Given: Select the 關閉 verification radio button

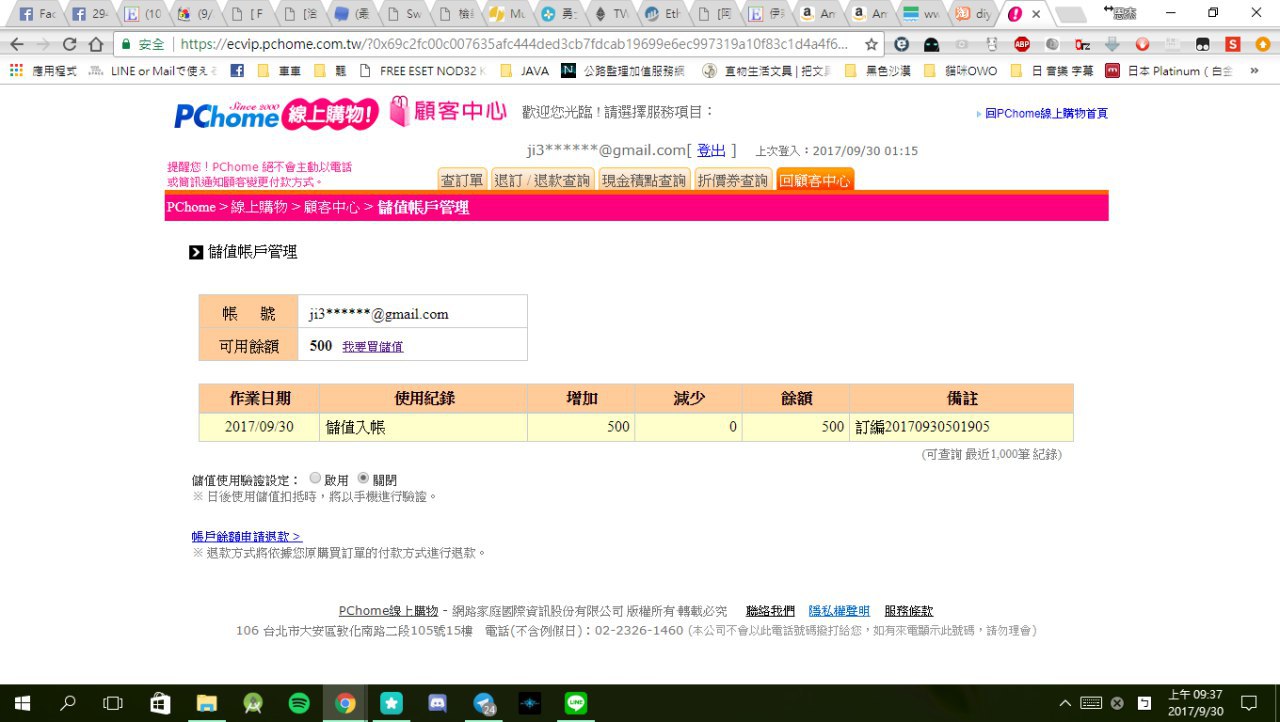Looking at the screenshot, I should [363, 479].
